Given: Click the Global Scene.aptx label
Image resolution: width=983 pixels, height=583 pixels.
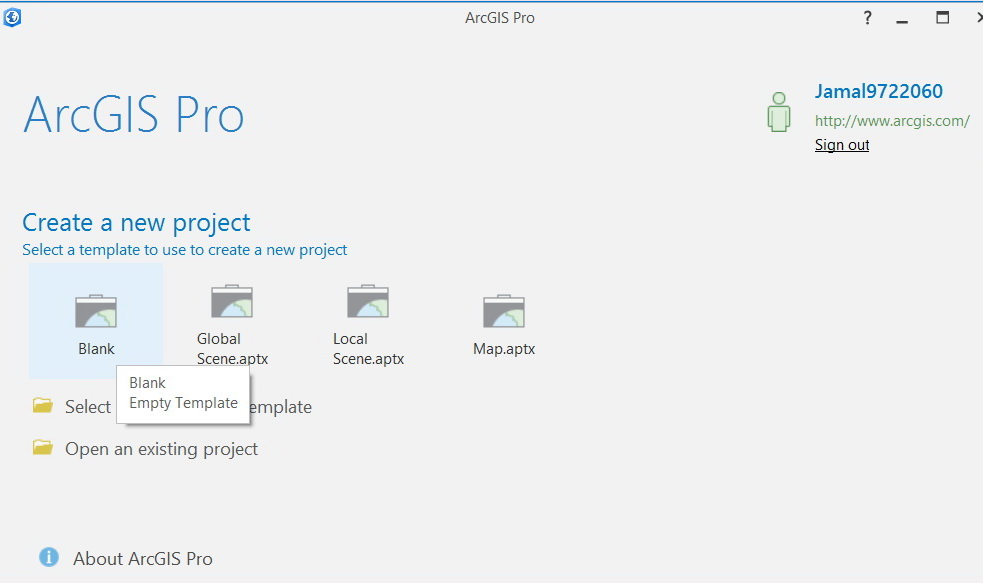Looking at the screenshot, I should (232, 349).
